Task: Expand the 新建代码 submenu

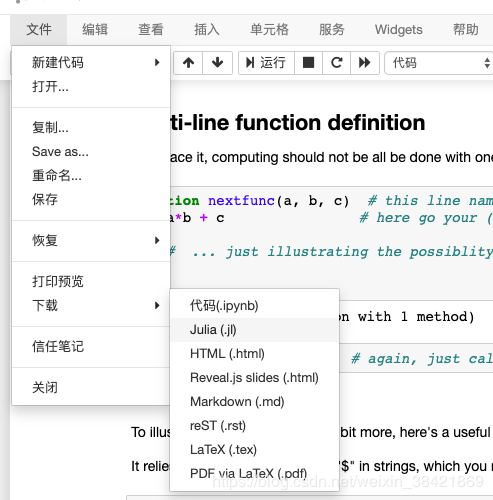Action: click(x=91, y=63)
